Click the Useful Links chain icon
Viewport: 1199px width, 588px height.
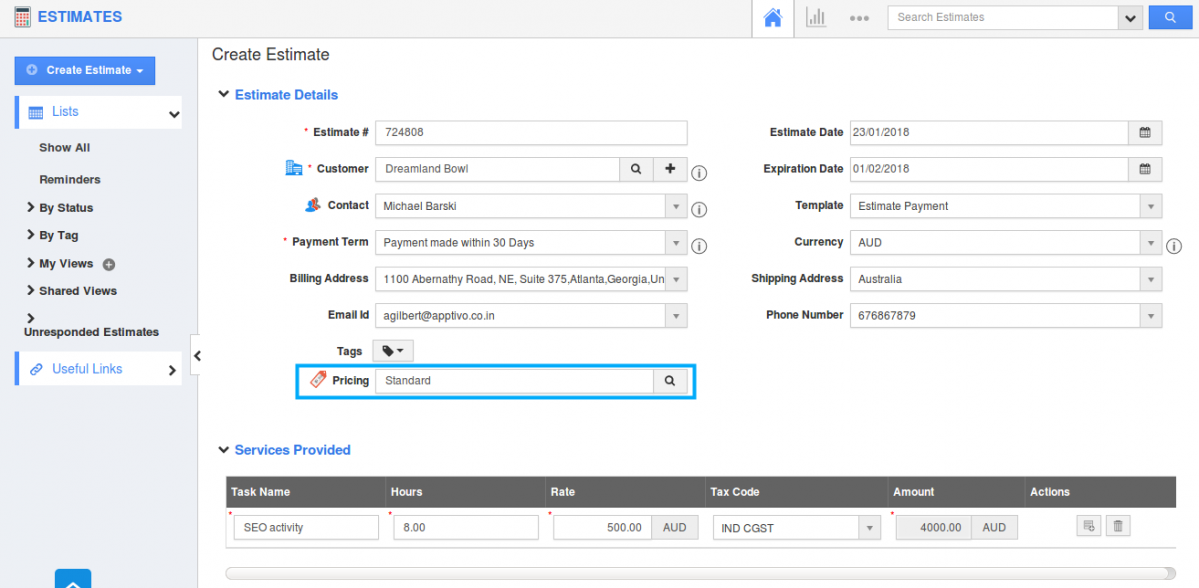tap(36, 369)
